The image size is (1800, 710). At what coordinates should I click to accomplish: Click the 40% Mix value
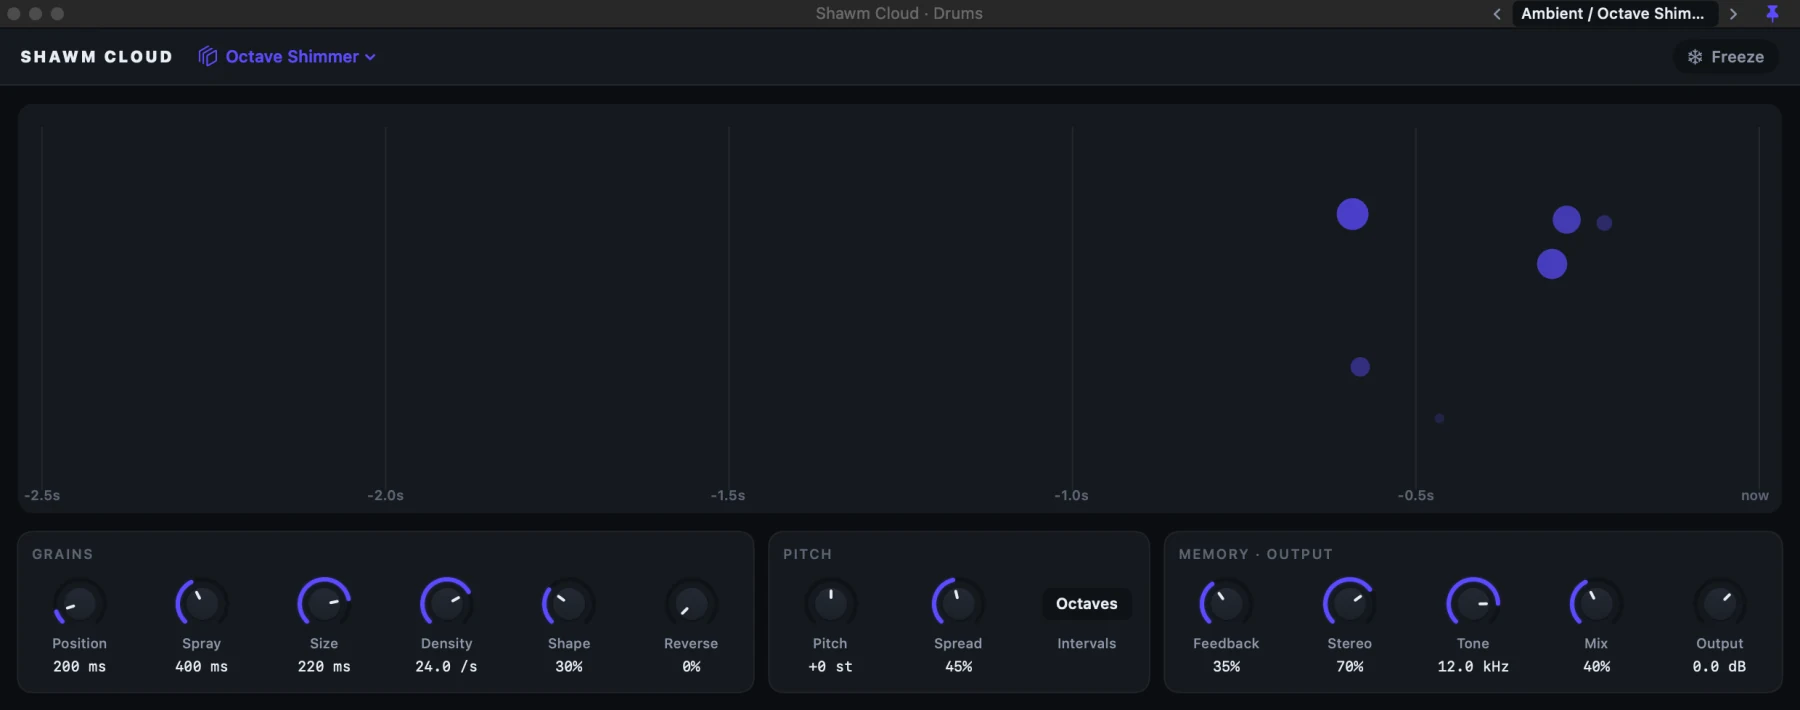1596,667
